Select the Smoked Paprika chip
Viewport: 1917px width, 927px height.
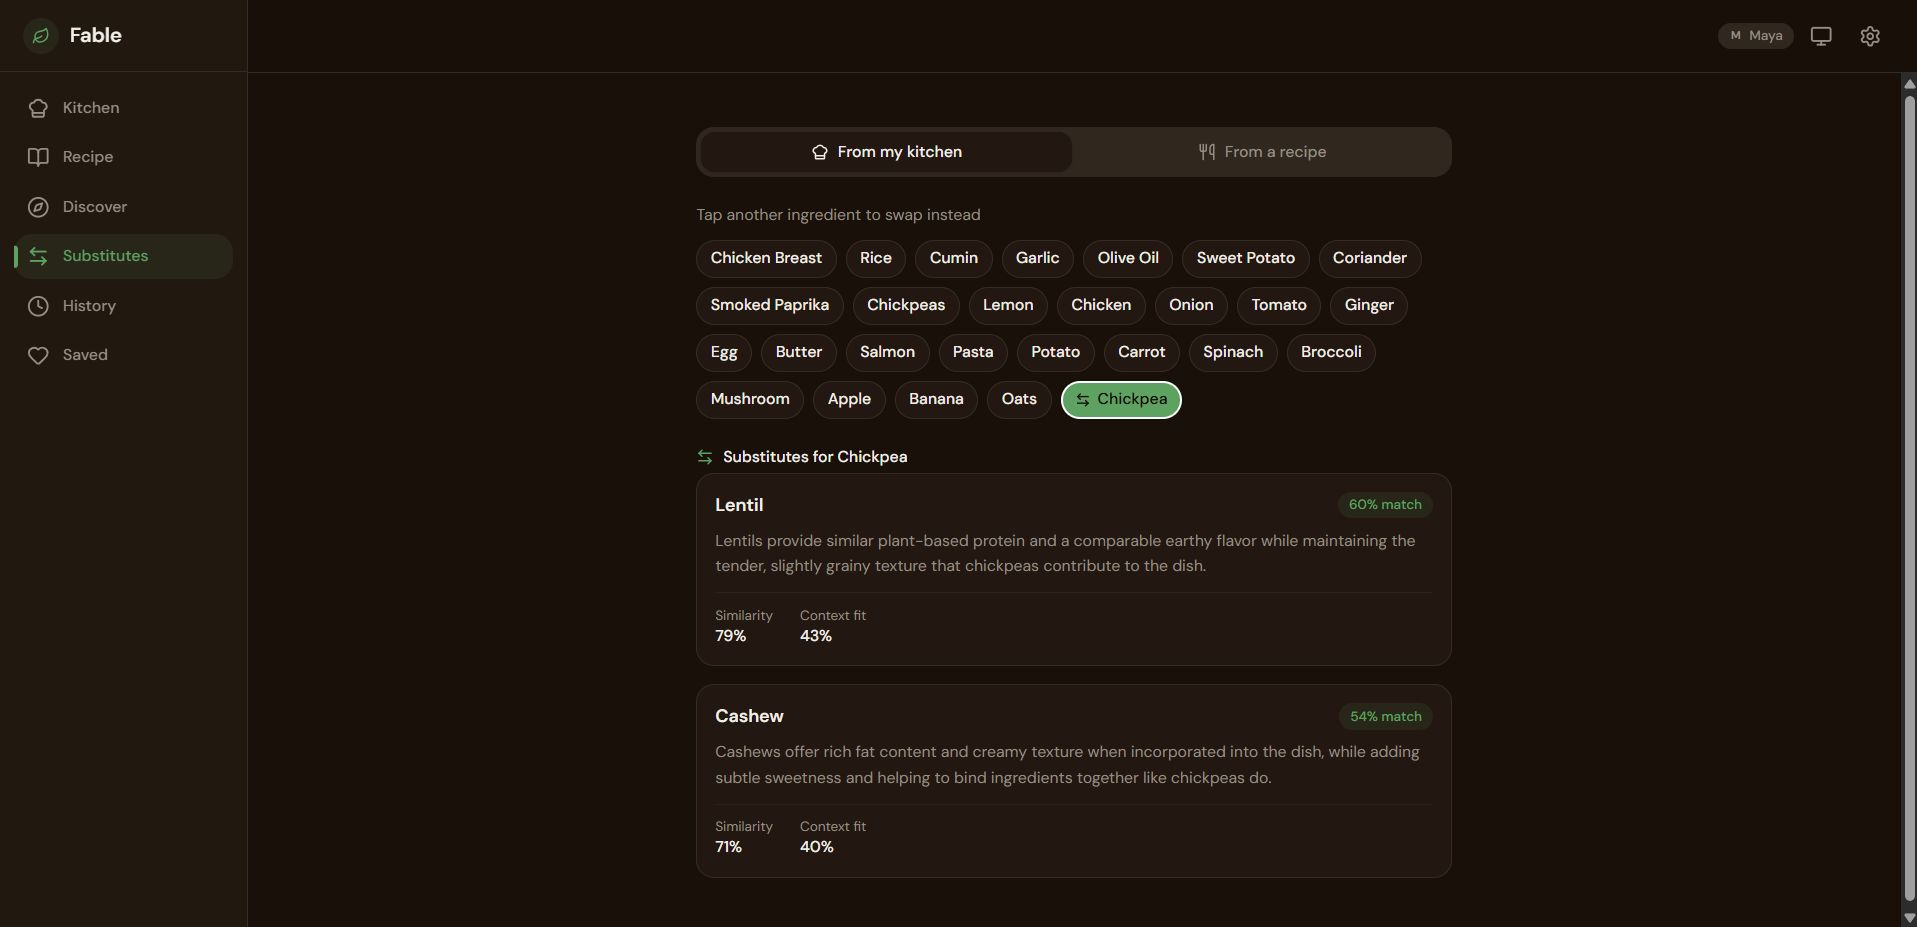[769, 305]
